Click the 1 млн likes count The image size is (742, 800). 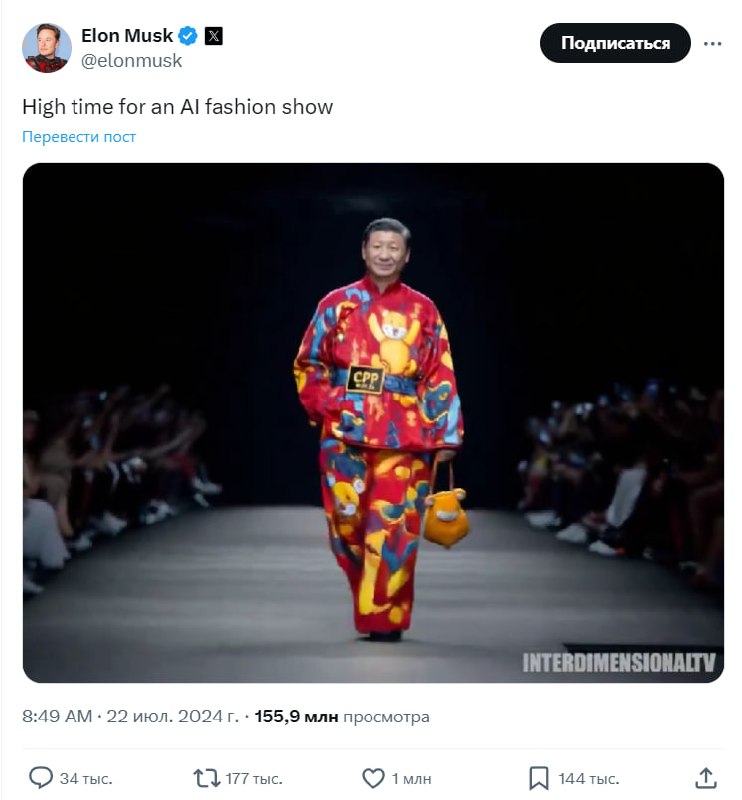(411, 778)
